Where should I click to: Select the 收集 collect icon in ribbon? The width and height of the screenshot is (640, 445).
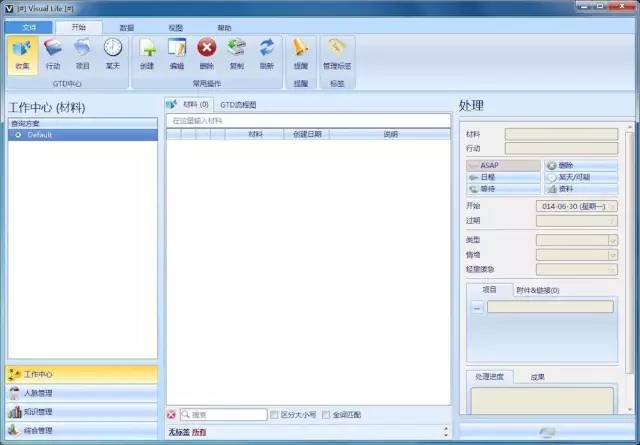tap(22, 55)
